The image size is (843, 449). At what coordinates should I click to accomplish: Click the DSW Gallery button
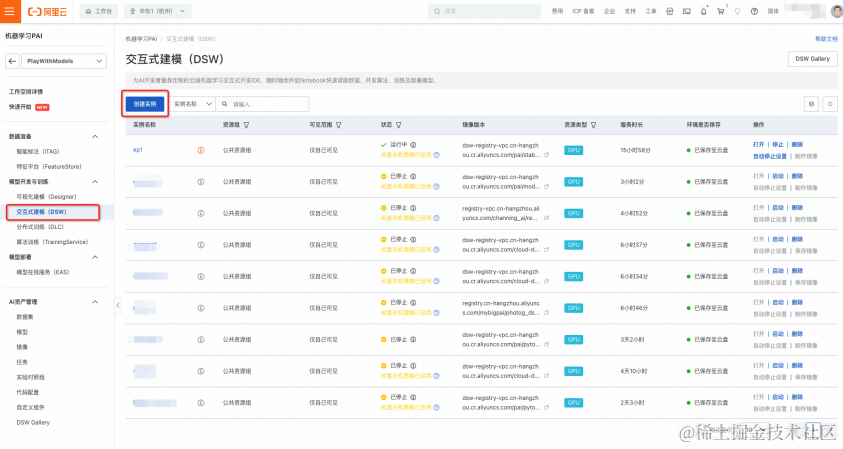click(812, 59)
